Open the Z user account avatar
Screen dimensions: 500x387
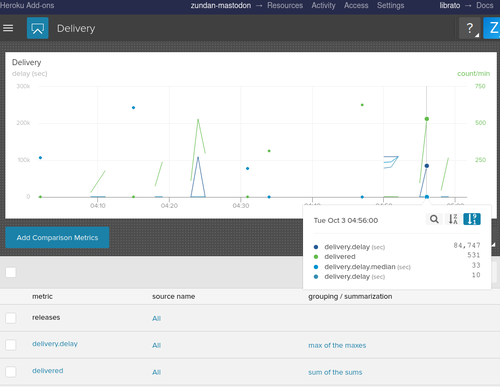point(492,28)
